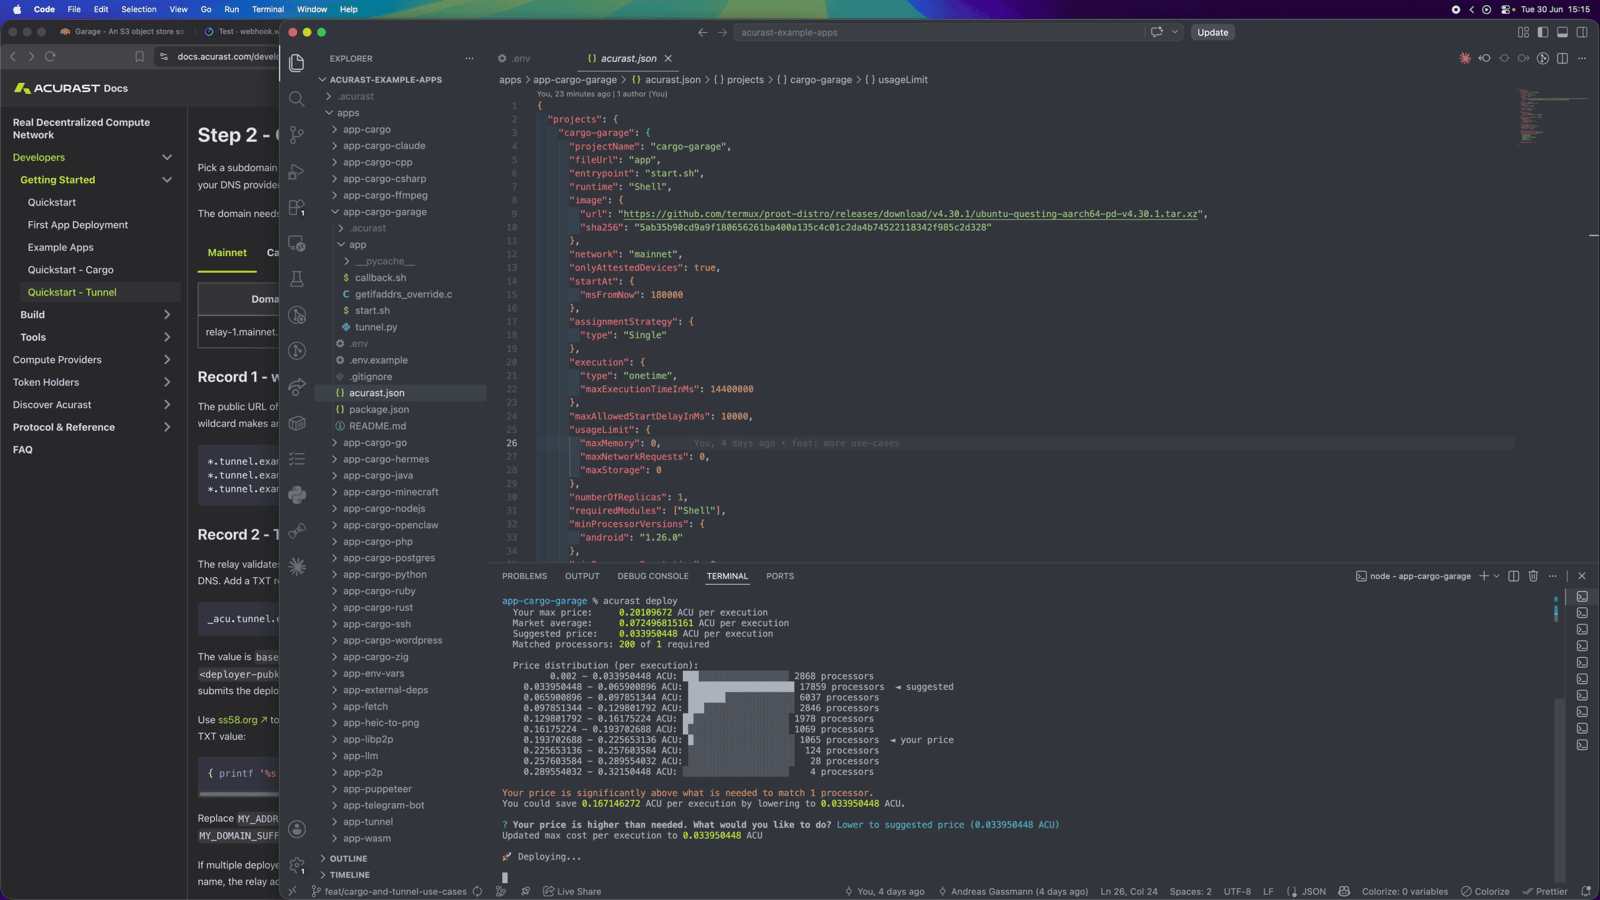This screenshot has height=900, width=1600.
Task: Reload the Acurast Docs browser page
Action: click(50, 56)
